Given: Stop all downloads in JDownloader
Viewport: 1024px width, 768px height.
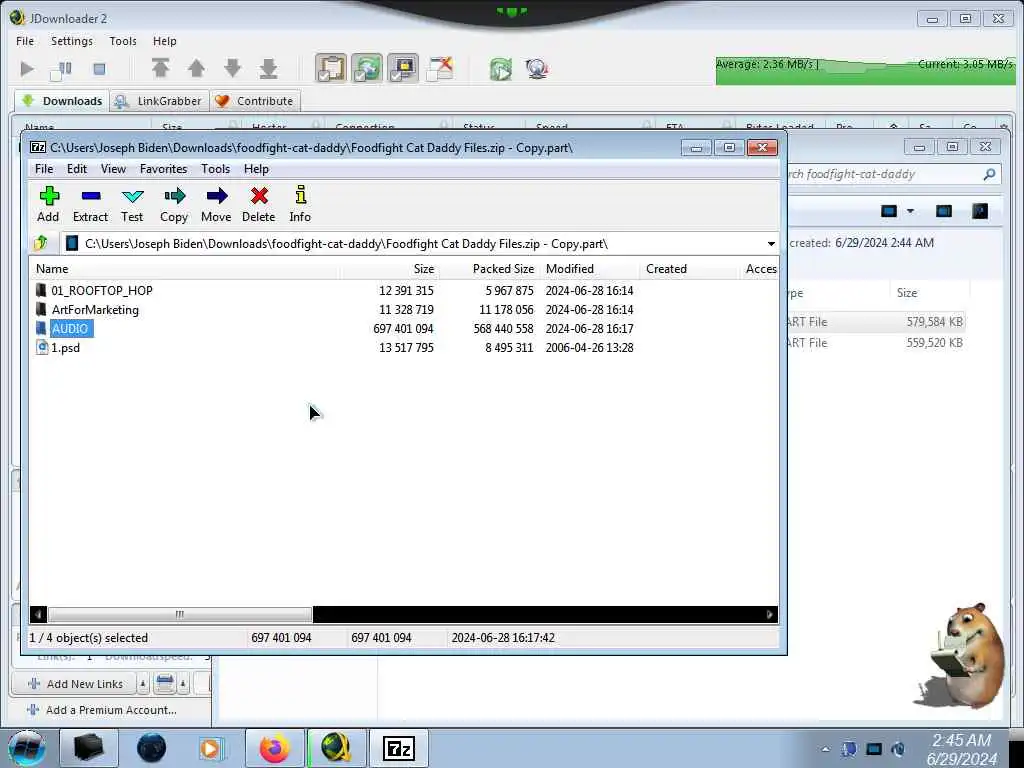Looking at the screenshot, I should (x=99, y=69).
